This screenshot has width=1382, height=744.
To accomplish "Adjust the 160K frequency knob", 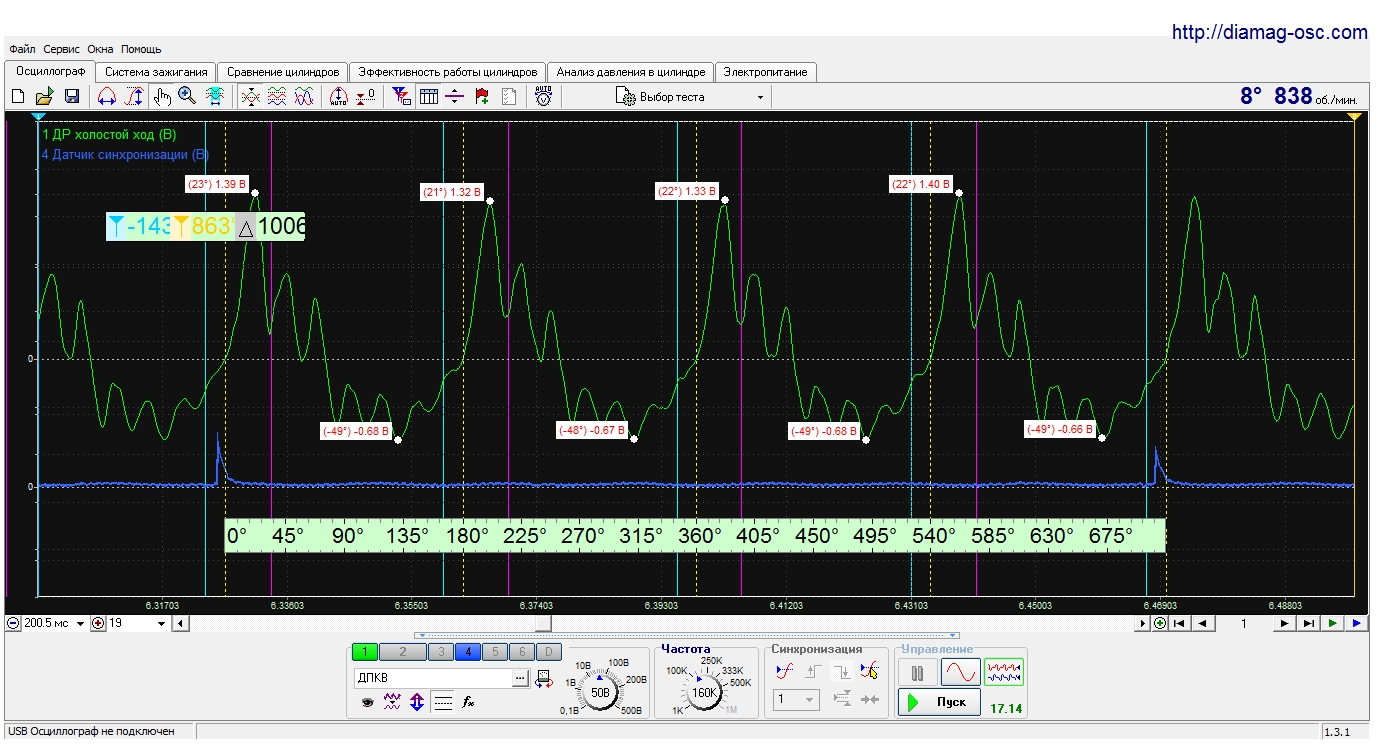I will point(704,692).
